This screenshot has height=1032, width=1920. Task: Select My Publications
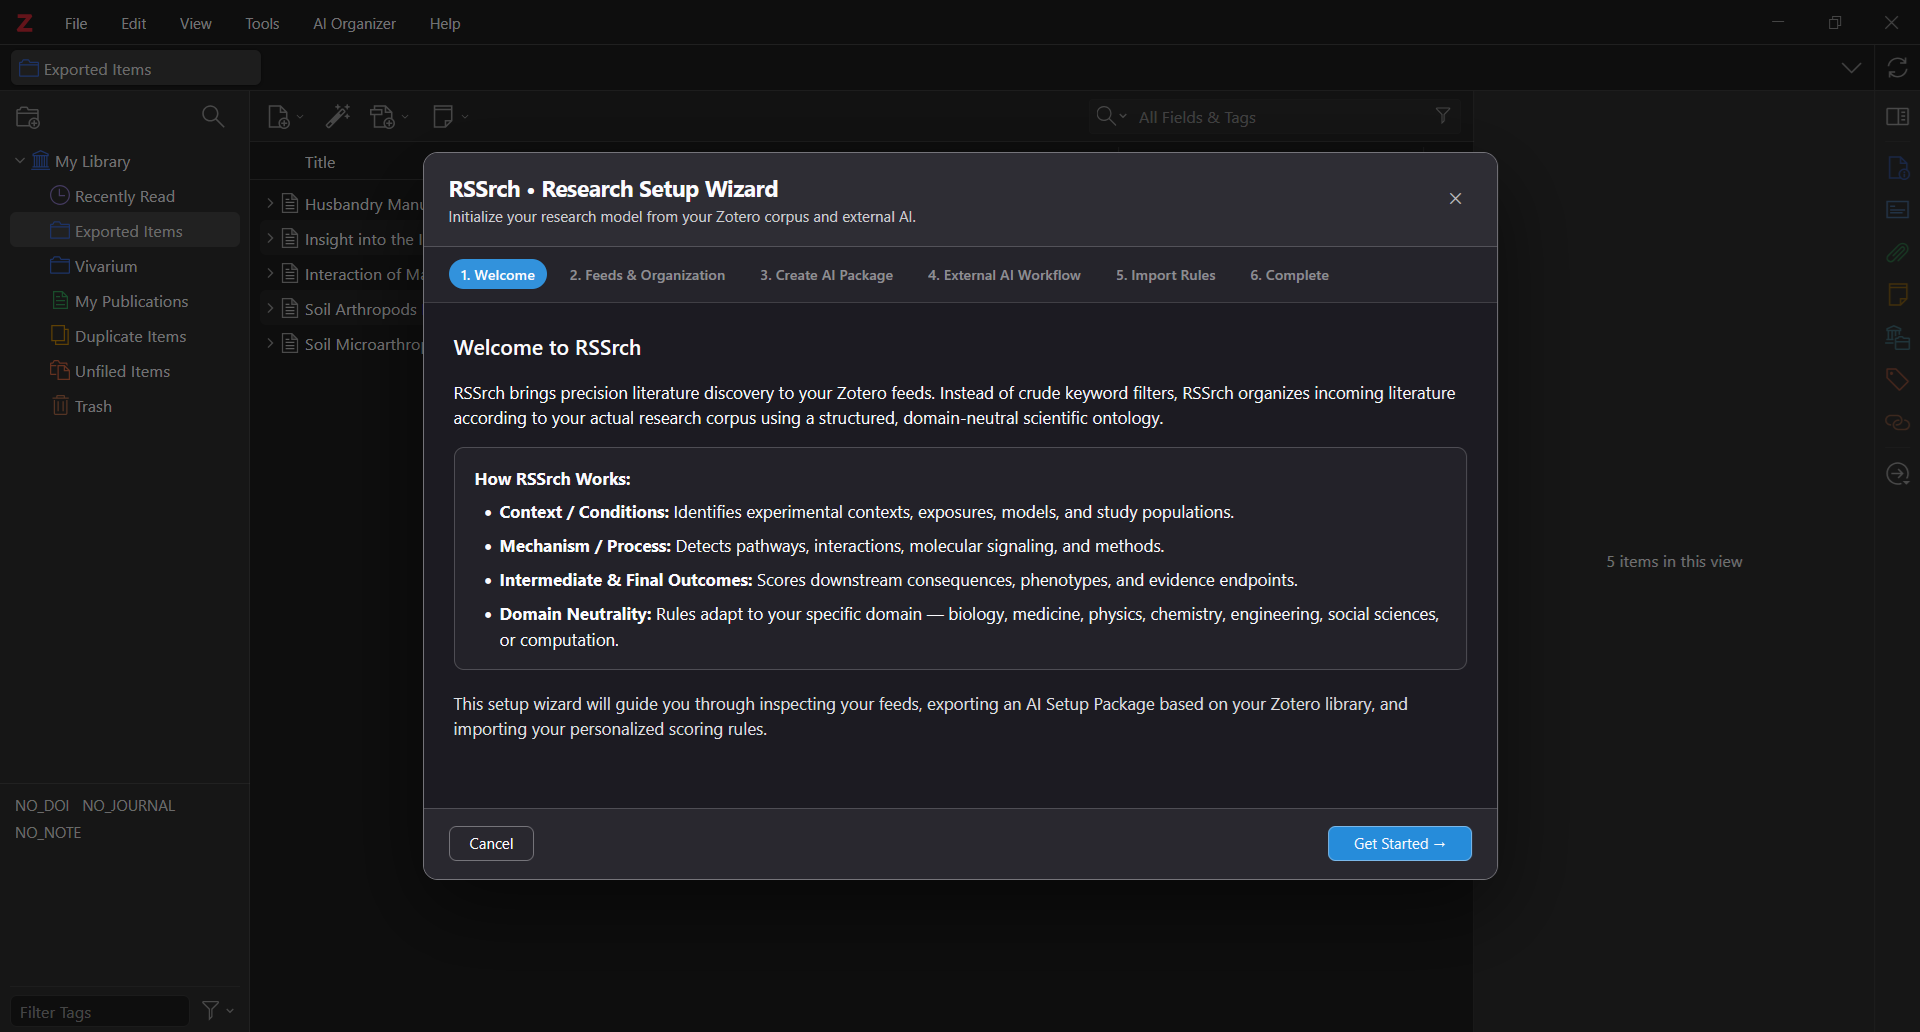pyautogui.click(x=124, y=301)
